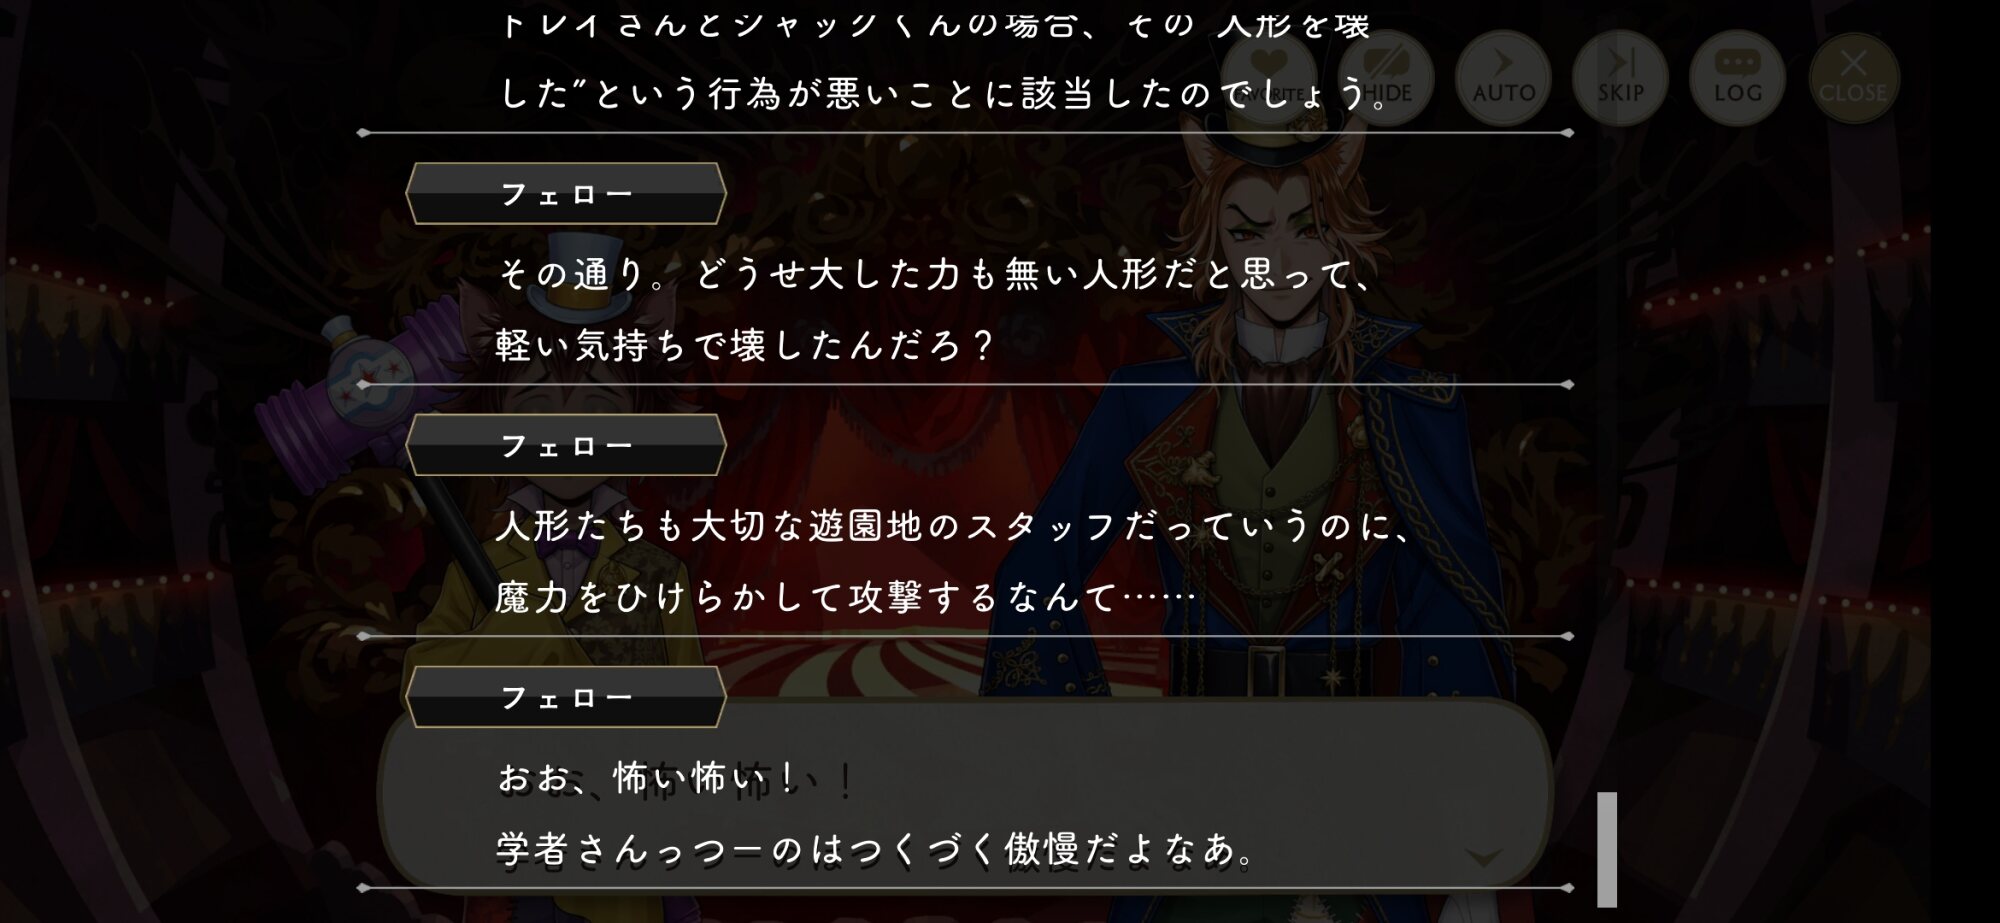Close the log with the CLOSE X
Screen dimensions: 2000x923
click(x=1853, y=78)
